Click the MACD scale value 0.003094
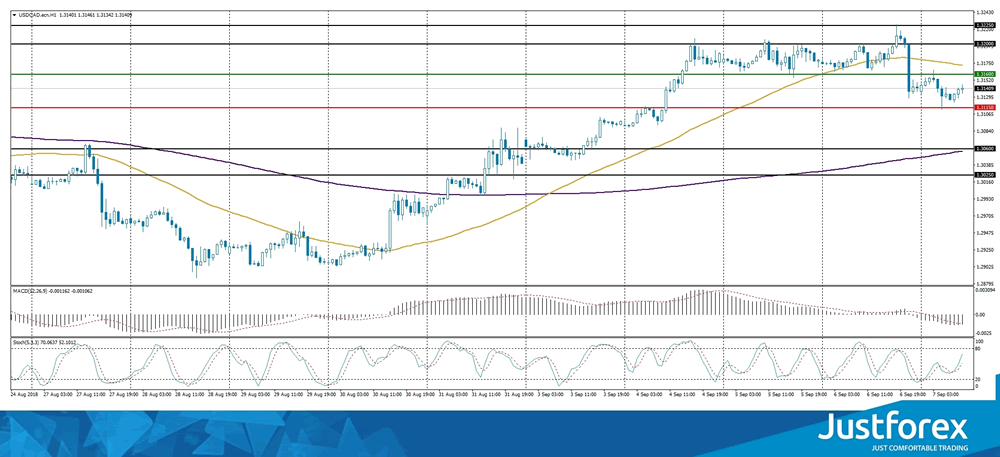 click(x=983, y=291)
